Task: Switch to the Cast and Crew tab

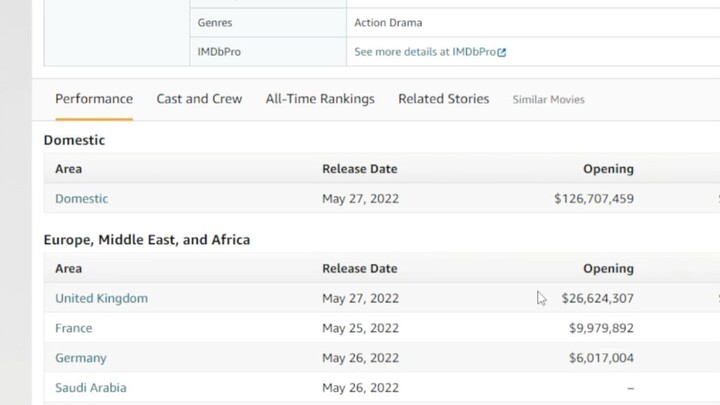Action: [x=199, y=99]
